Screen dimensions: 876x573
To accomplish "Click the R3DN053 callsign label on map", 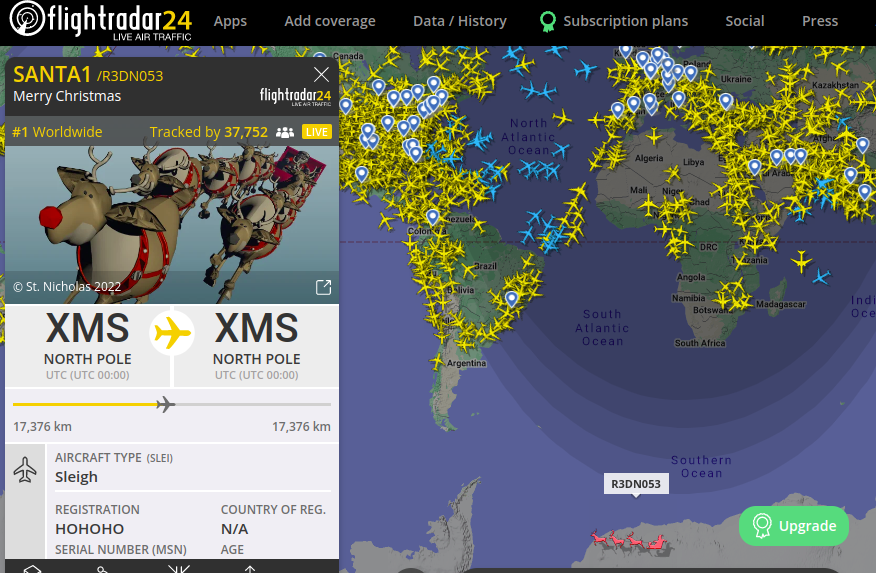I will 636,484.
